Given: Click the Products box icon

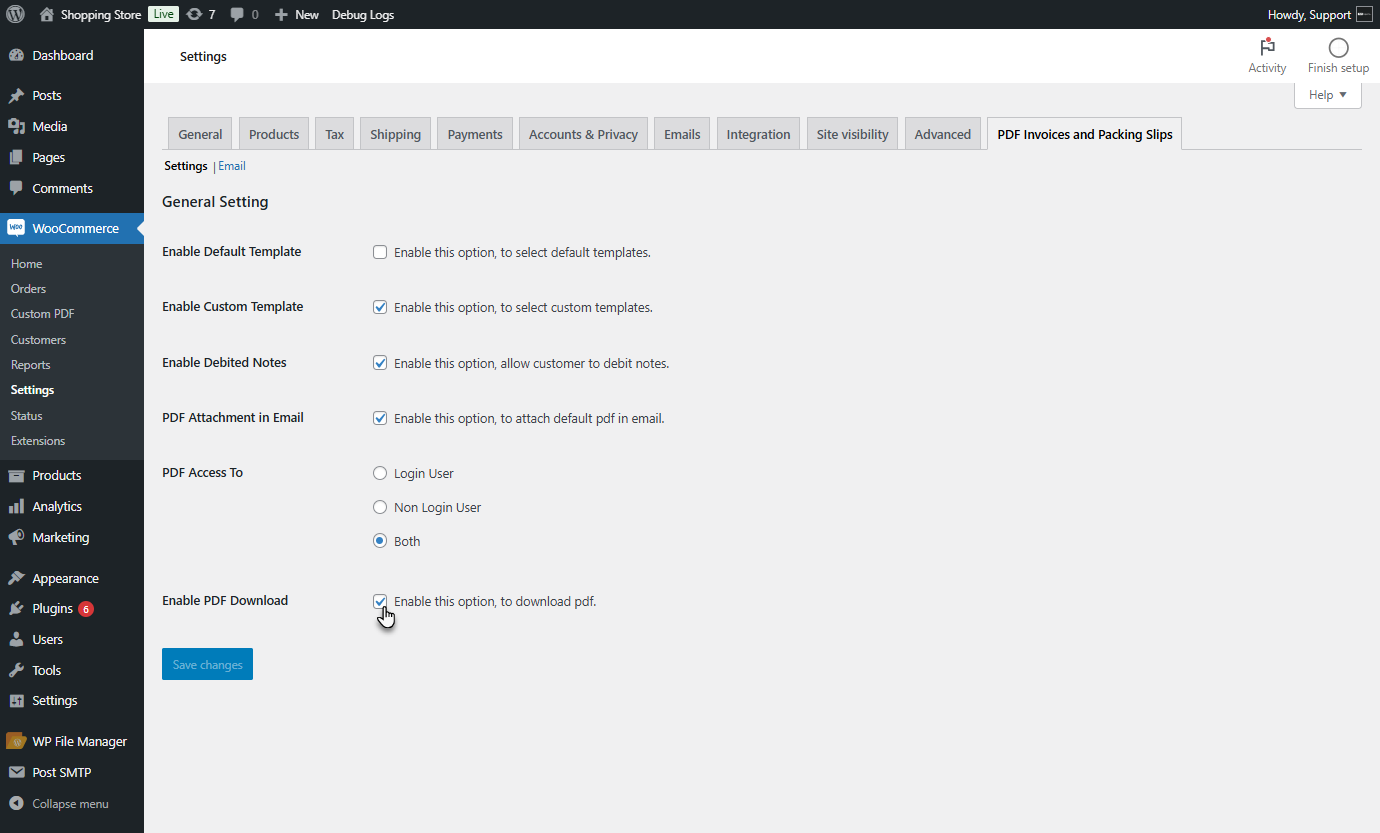Looking at the screenshot, I should (16, 475).
